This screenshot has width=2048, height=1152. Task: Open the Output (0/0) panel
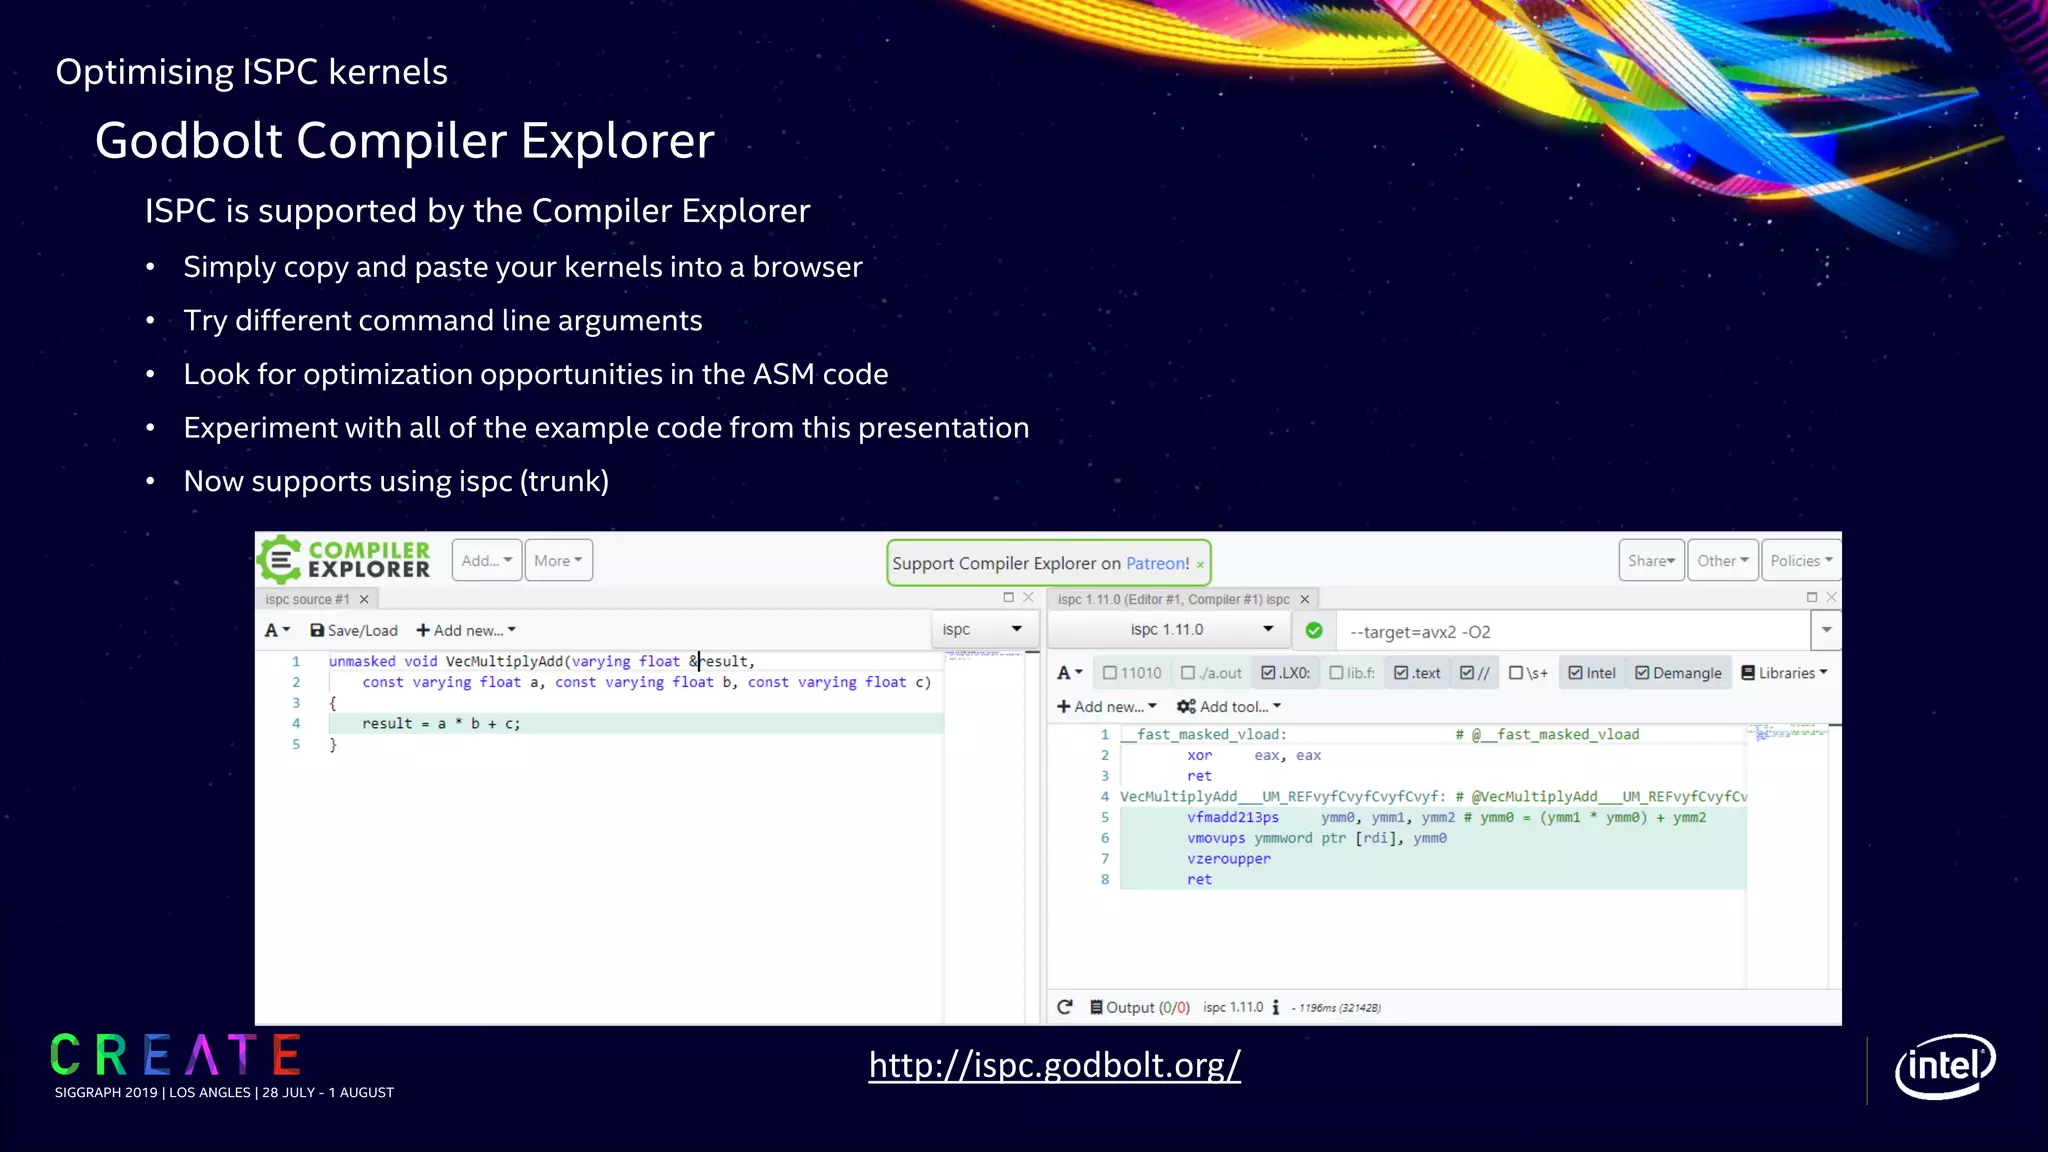[x=1140, y=1007]
